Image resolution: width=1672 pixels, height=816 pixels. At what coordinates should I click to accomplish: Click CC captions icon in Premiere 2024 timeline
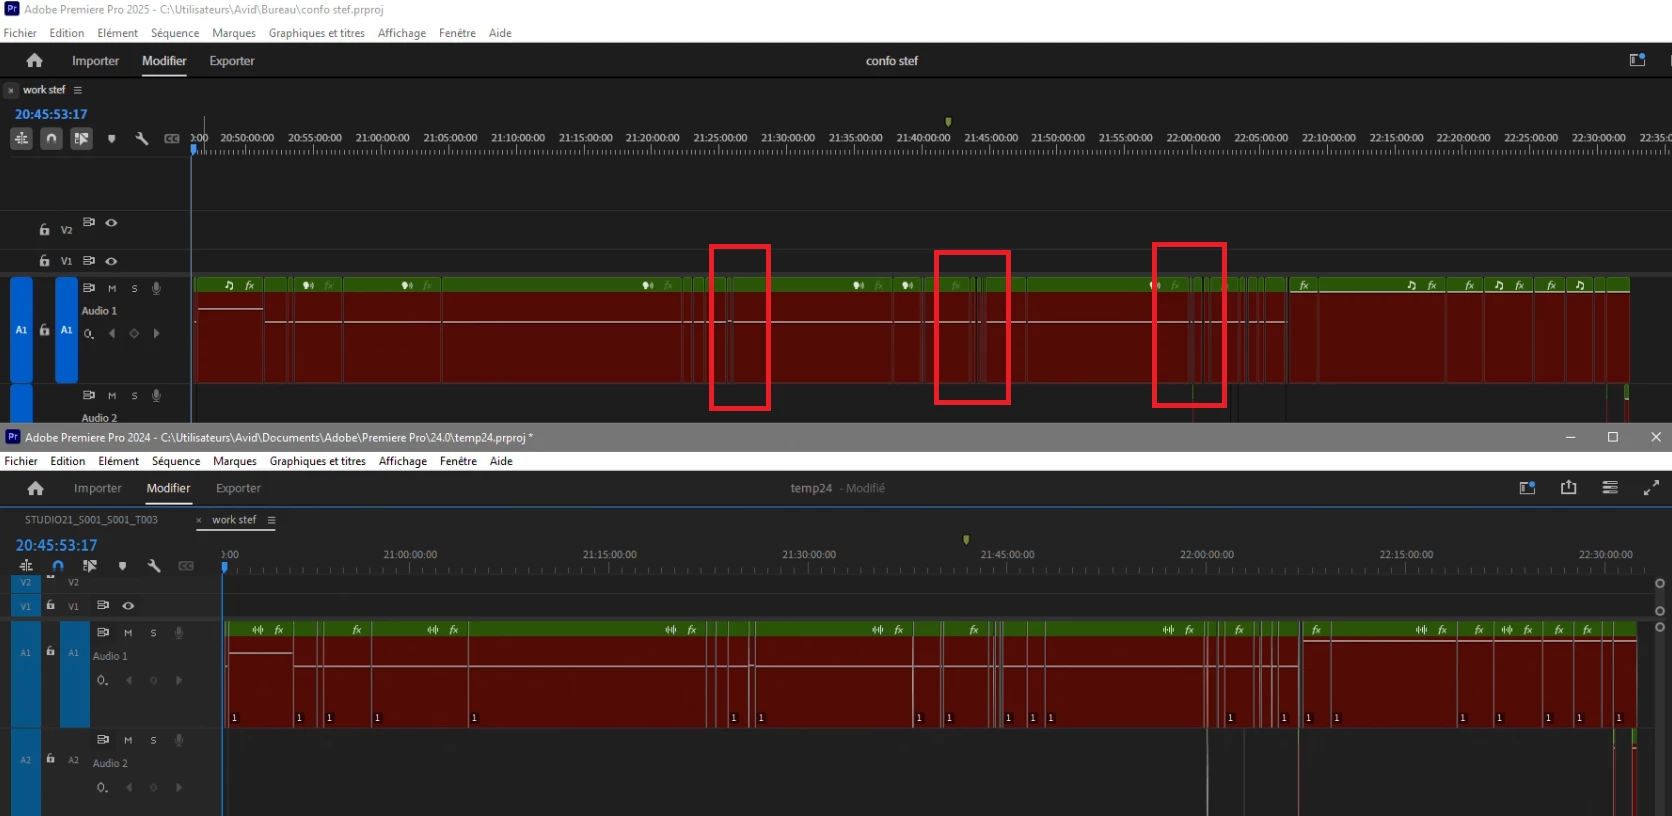click(x=186, y=566)
